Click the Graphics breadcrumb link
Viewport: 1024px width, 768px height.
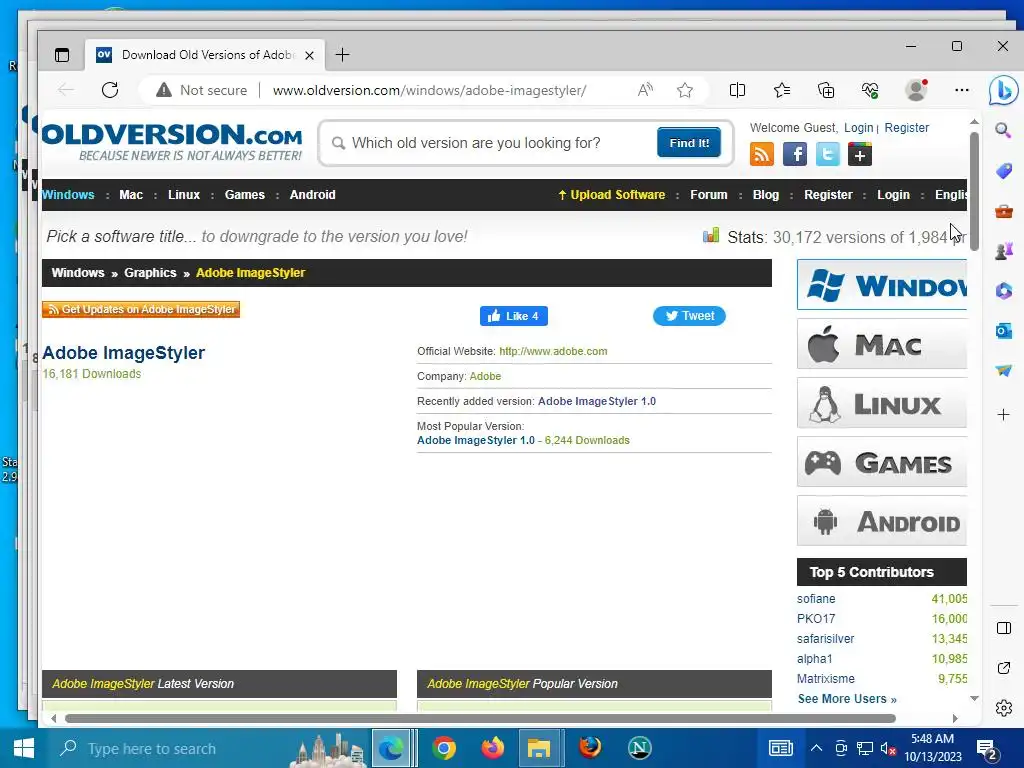tap(150, 273)
